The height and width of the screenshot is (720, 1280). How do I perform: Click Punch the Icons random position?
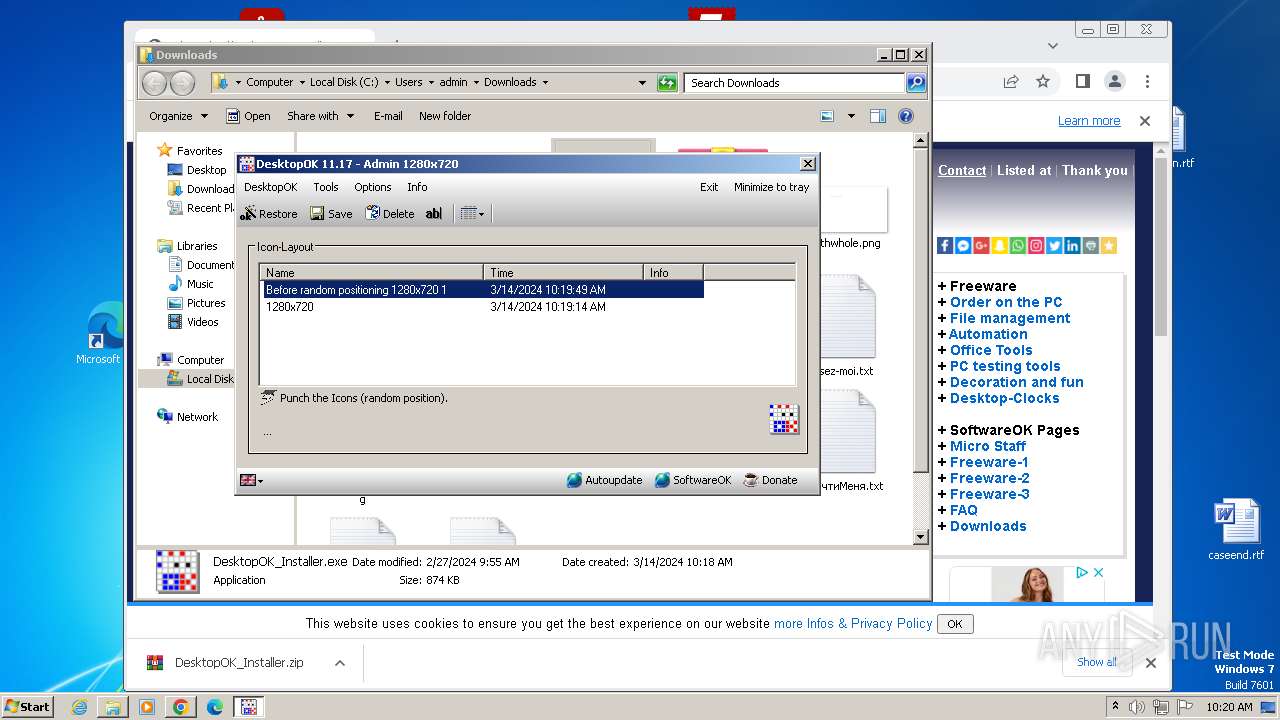(354, 398)
